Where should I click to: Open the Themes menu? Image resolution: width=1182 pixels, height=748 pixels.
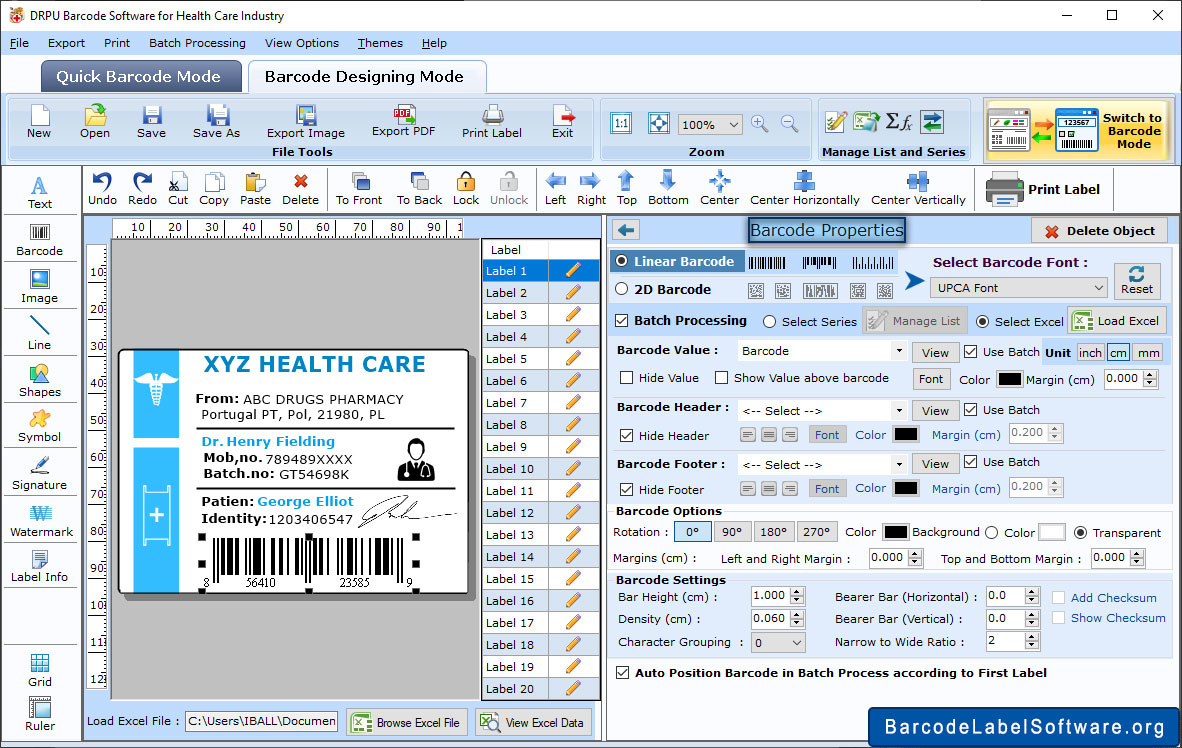[380, 43]
